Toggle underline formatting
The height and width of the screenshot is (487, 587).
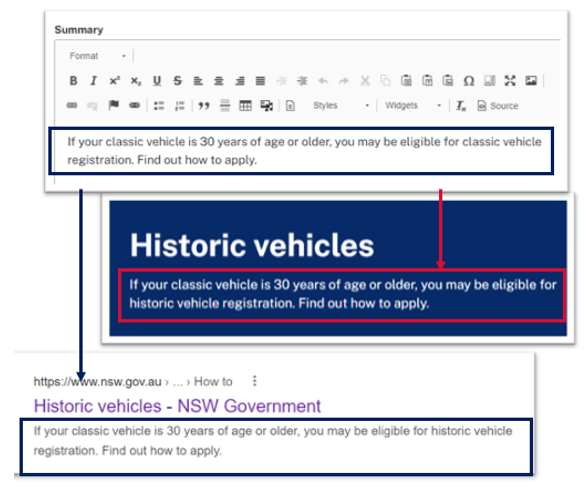pyautogui.click(x=157, y=80)
